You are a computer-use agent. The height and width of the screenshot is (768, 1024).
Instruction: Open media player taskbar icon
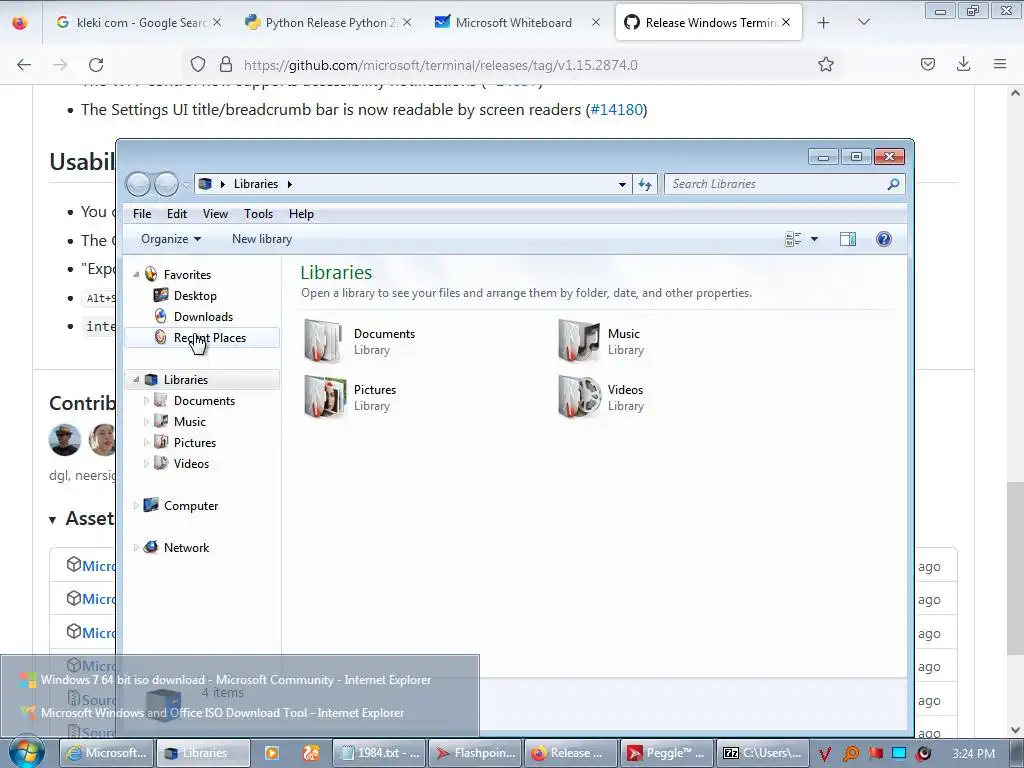coord(272,753)
